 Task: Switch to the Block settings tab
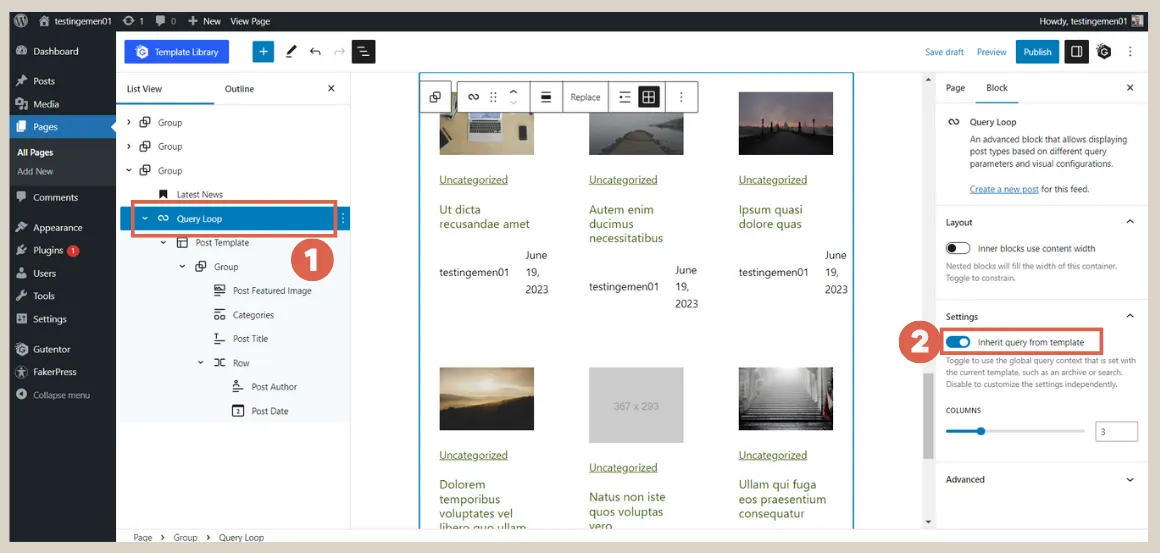point(997,88)
